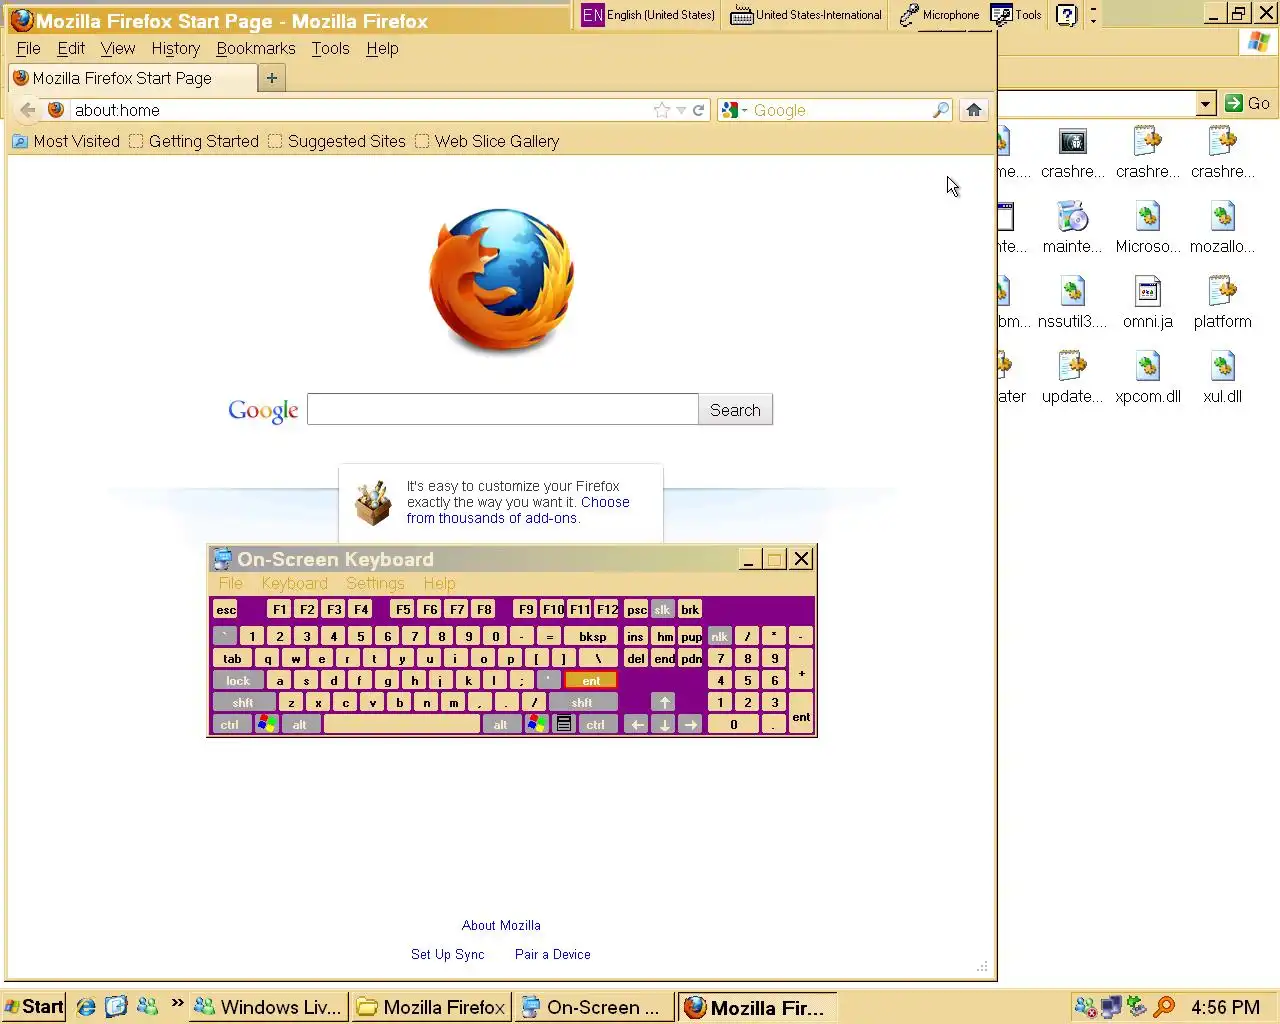Open Most Visited bookmarks folder

(66, 141)
